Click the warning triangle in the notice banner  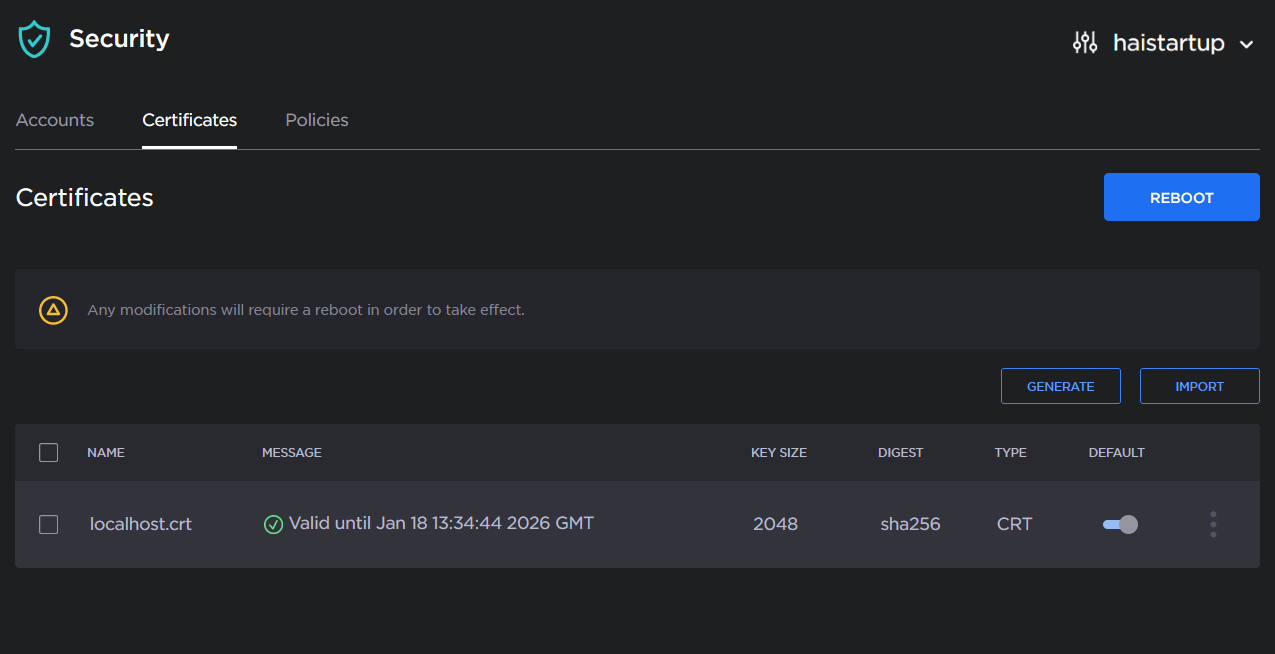(x=52, y=310)
